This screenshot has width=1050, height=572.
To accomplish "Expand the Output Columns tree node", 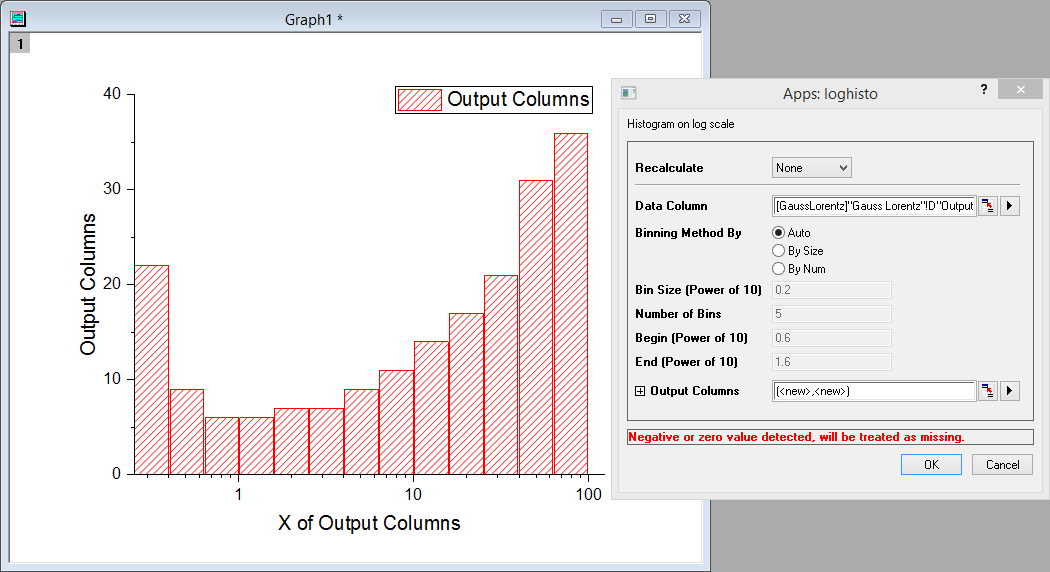I will coord(640,391).
